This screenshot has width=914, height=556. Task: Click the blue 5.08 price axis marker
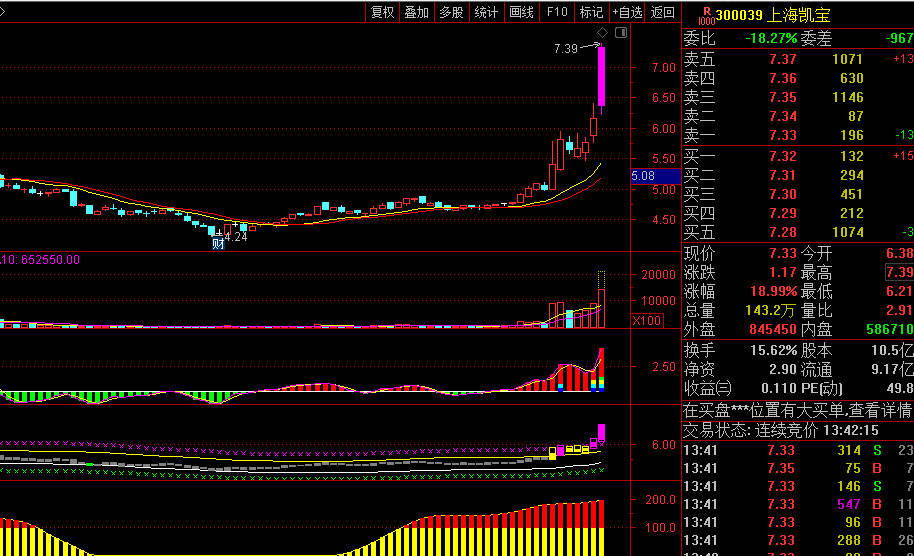coord(643,176)
